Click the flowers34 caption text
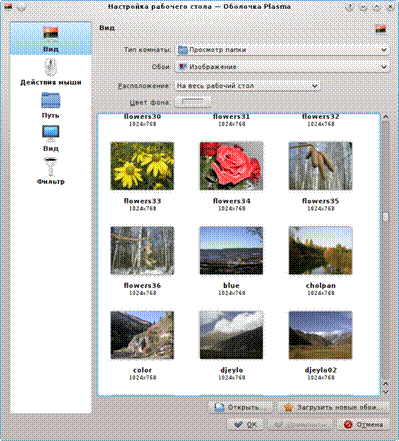 pyautogui.click(x=231, y=201)
